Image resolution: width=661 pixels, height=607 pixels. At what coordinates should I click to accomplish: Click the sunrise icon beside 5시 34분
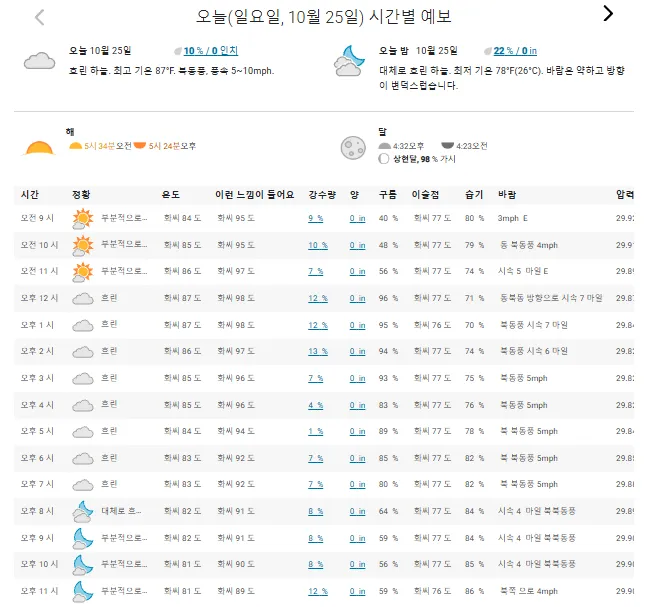coord(75,146)
